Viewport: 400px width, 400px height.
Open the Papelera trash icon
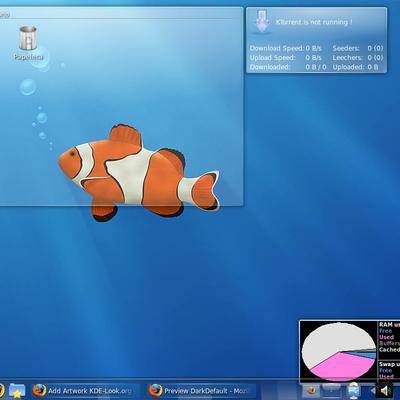(x=28, y=38)
